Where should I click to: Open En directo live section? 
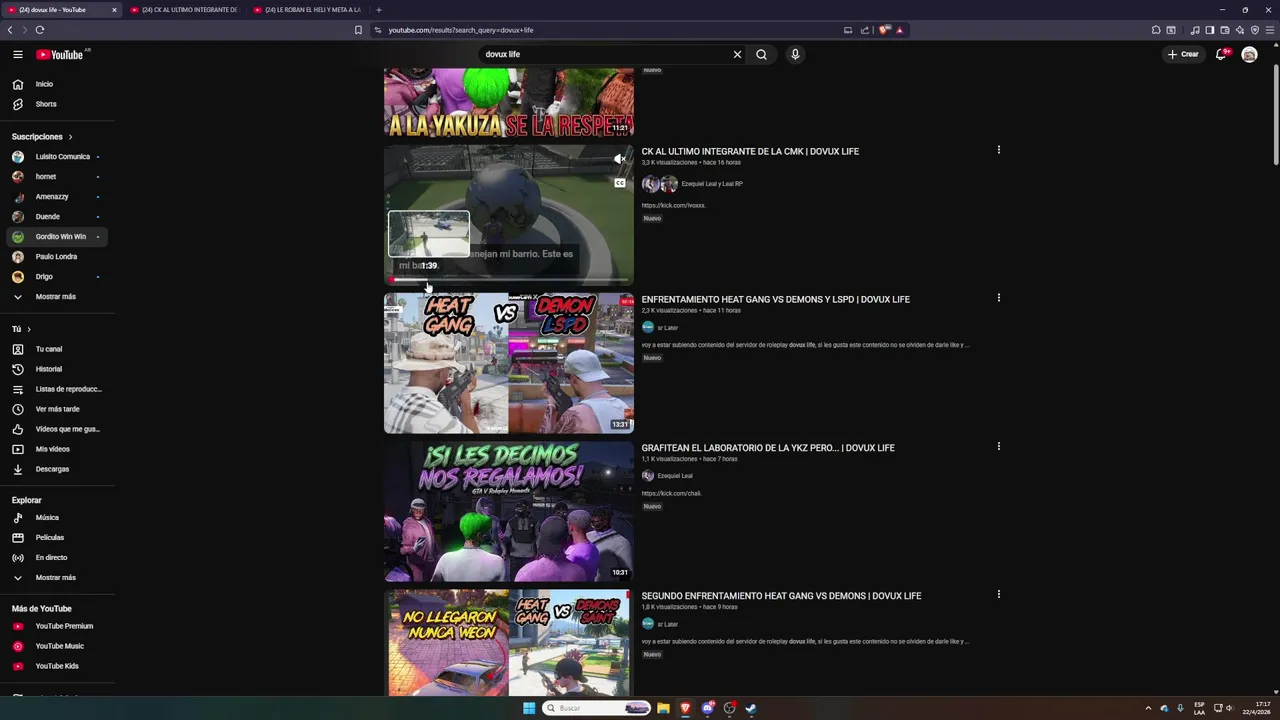(x=60, y=557)
